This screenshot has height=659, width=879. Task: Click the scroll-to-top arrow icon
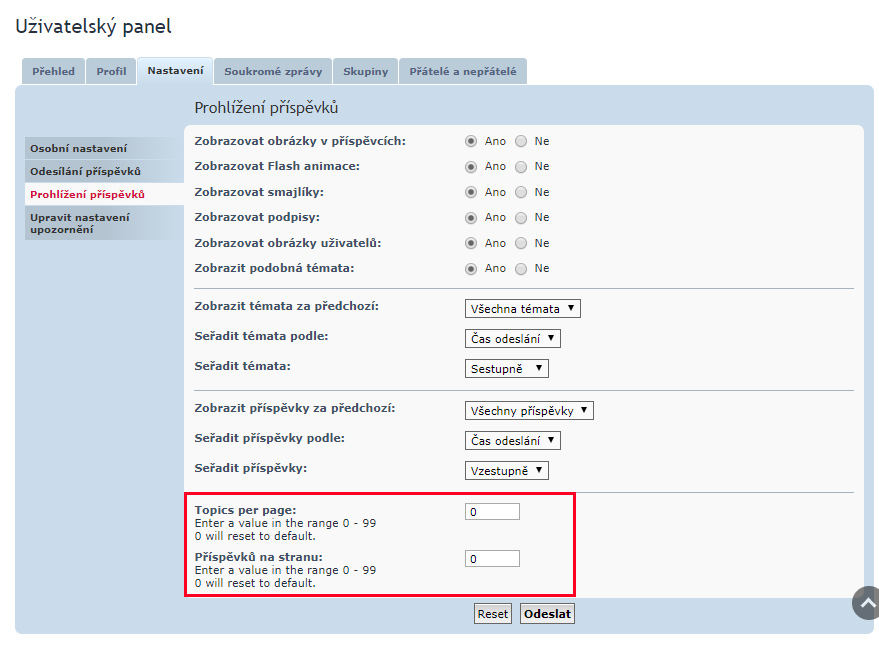point(866,603)
